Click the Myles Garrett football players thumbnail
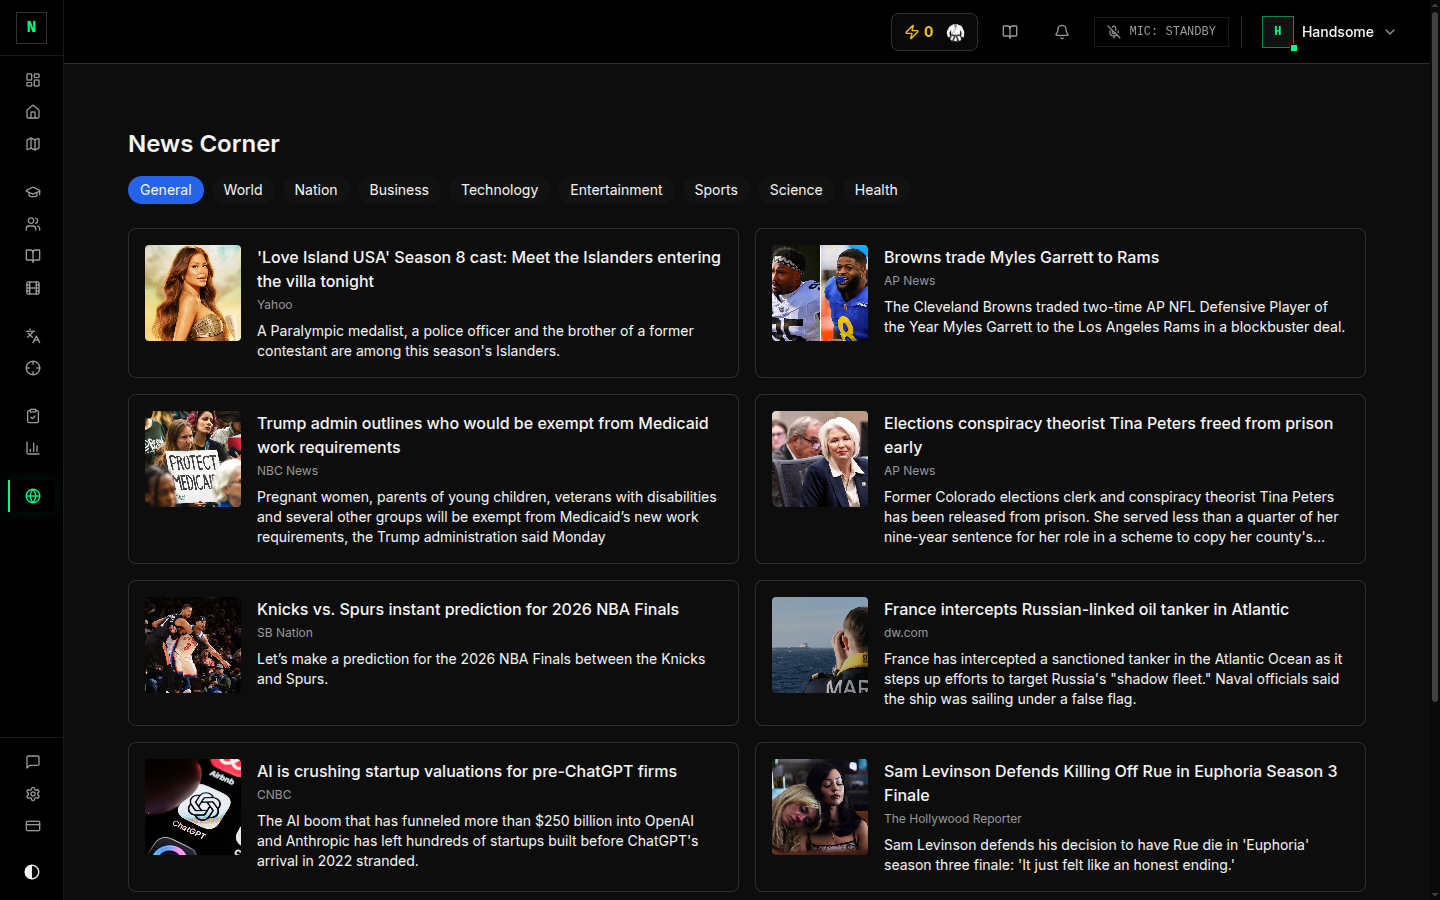Viewport: 1440px width, 900px height. coord(820,293)
